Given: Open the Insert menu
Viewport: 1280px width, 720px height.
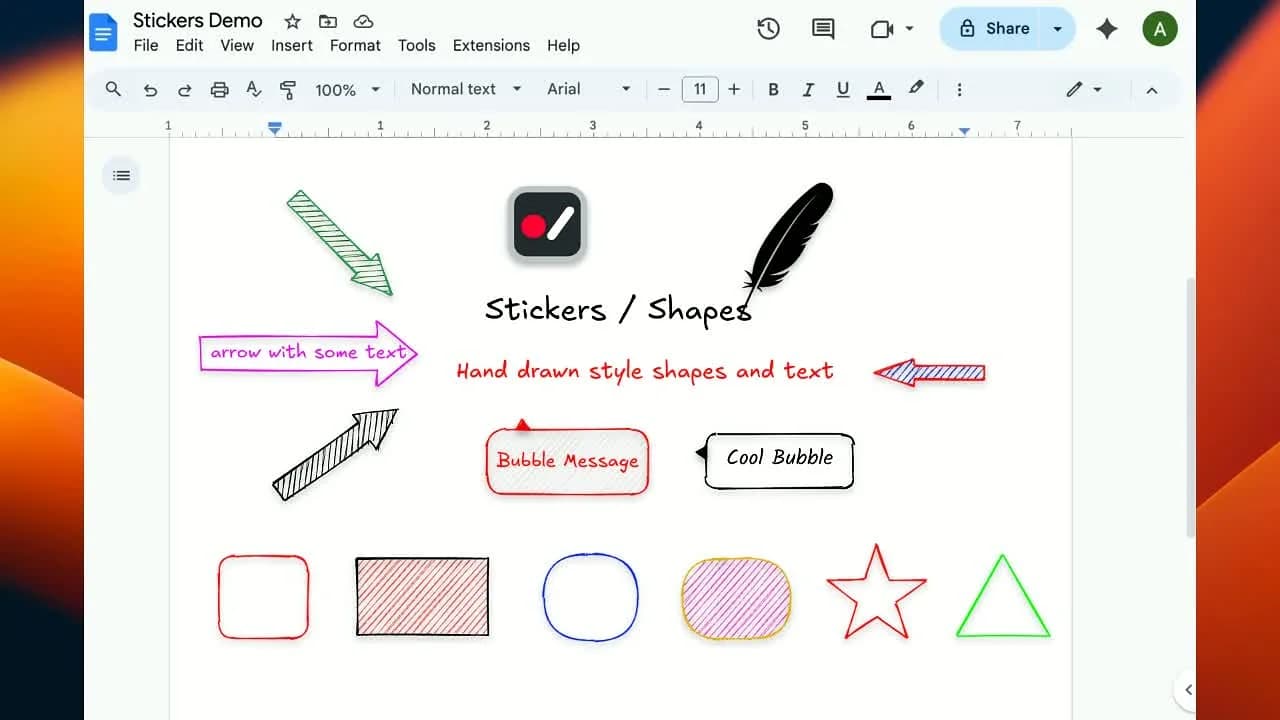Looking at the screenshot, I should [292, 46].
